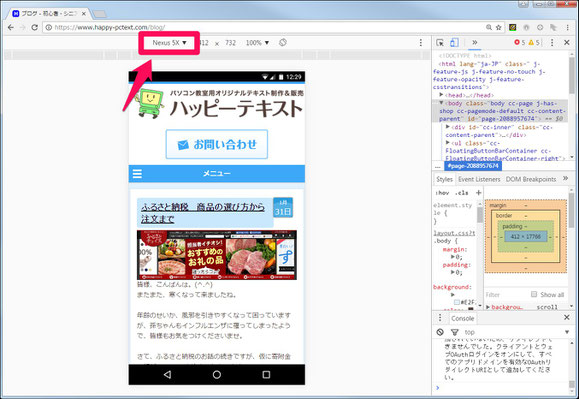This screenshot has width=579, height=399.
Task: Toggle the :hov element state button
Action: tap(442, 193)
